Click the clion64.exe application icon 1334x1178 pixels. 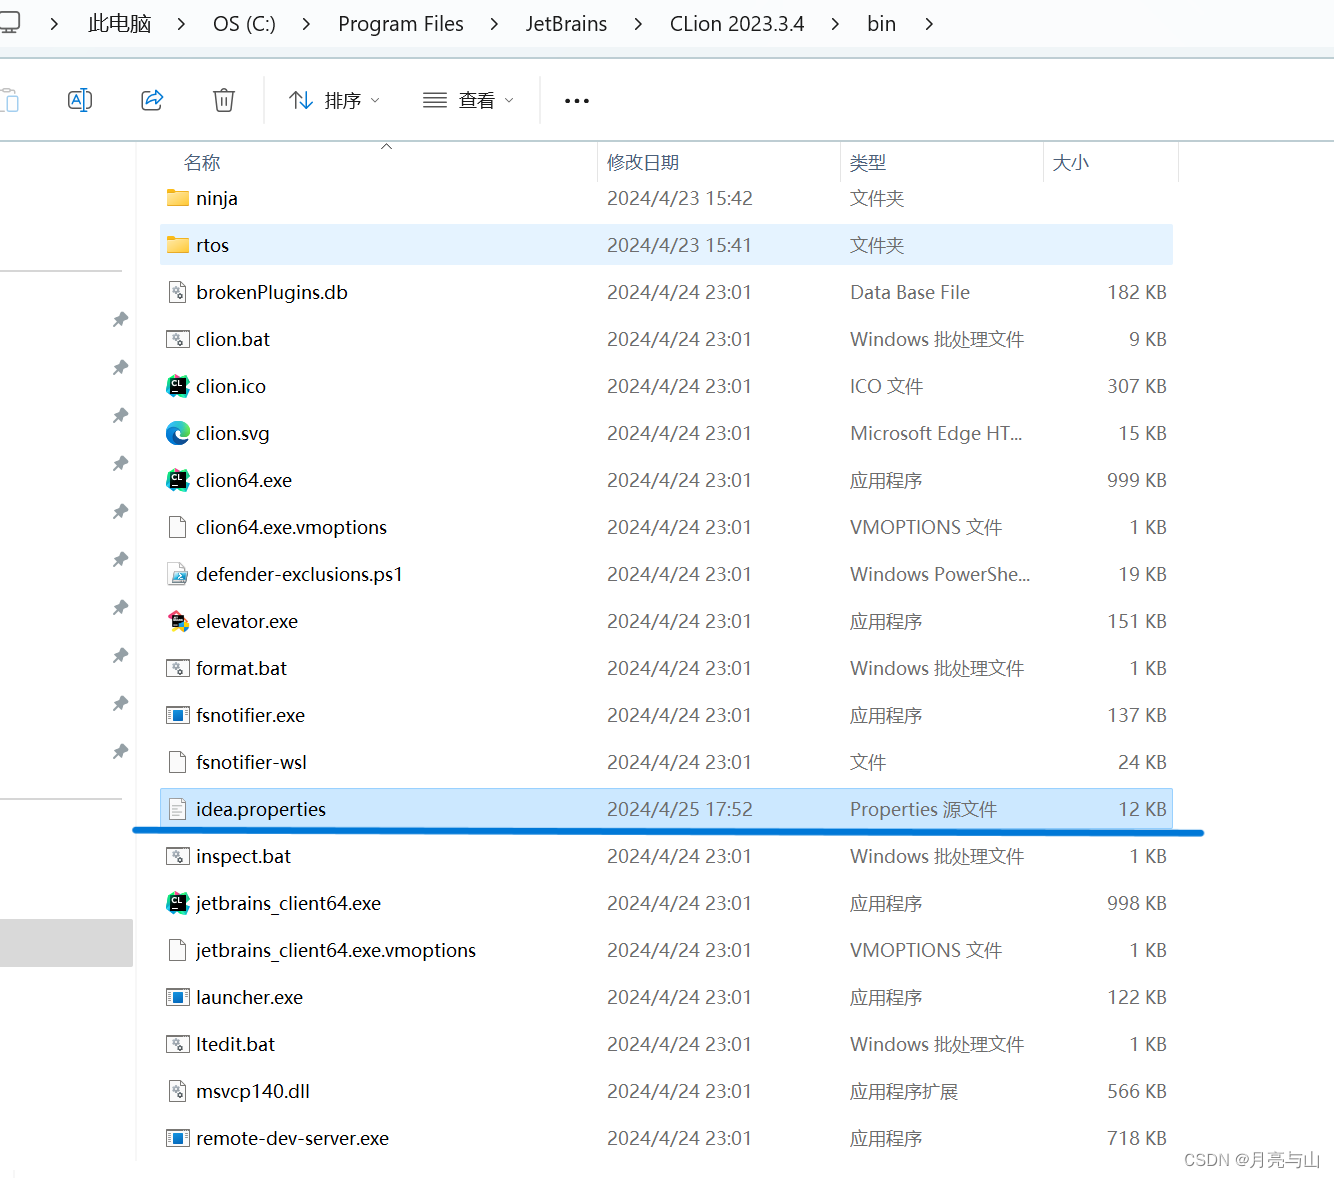point(178,480)
